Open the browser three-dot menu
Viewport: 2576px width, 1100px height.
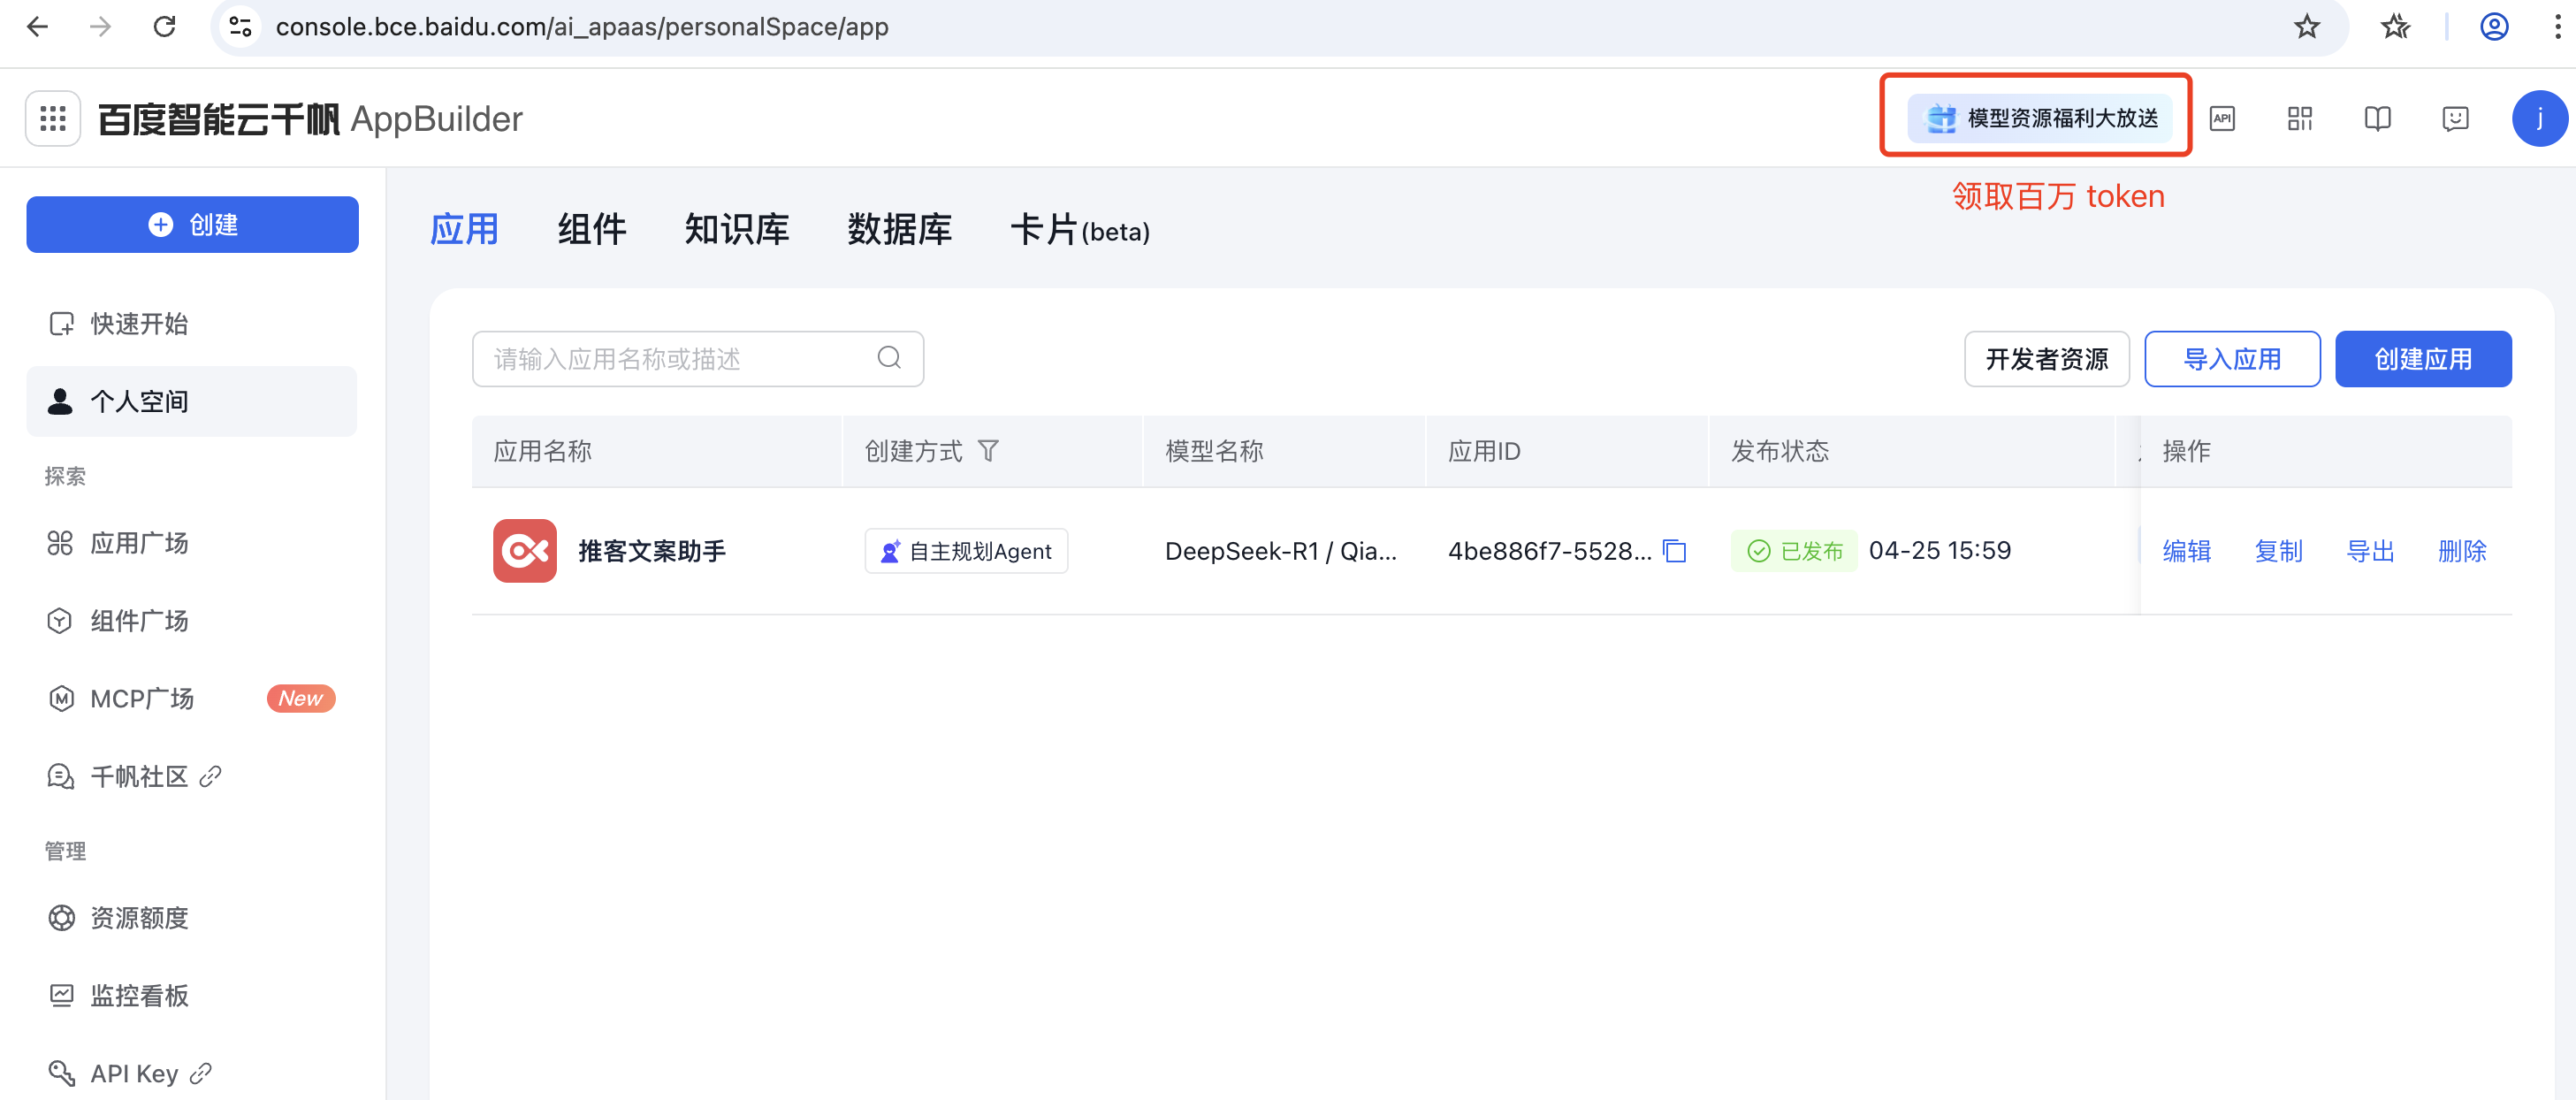[x=2558, y=27]
